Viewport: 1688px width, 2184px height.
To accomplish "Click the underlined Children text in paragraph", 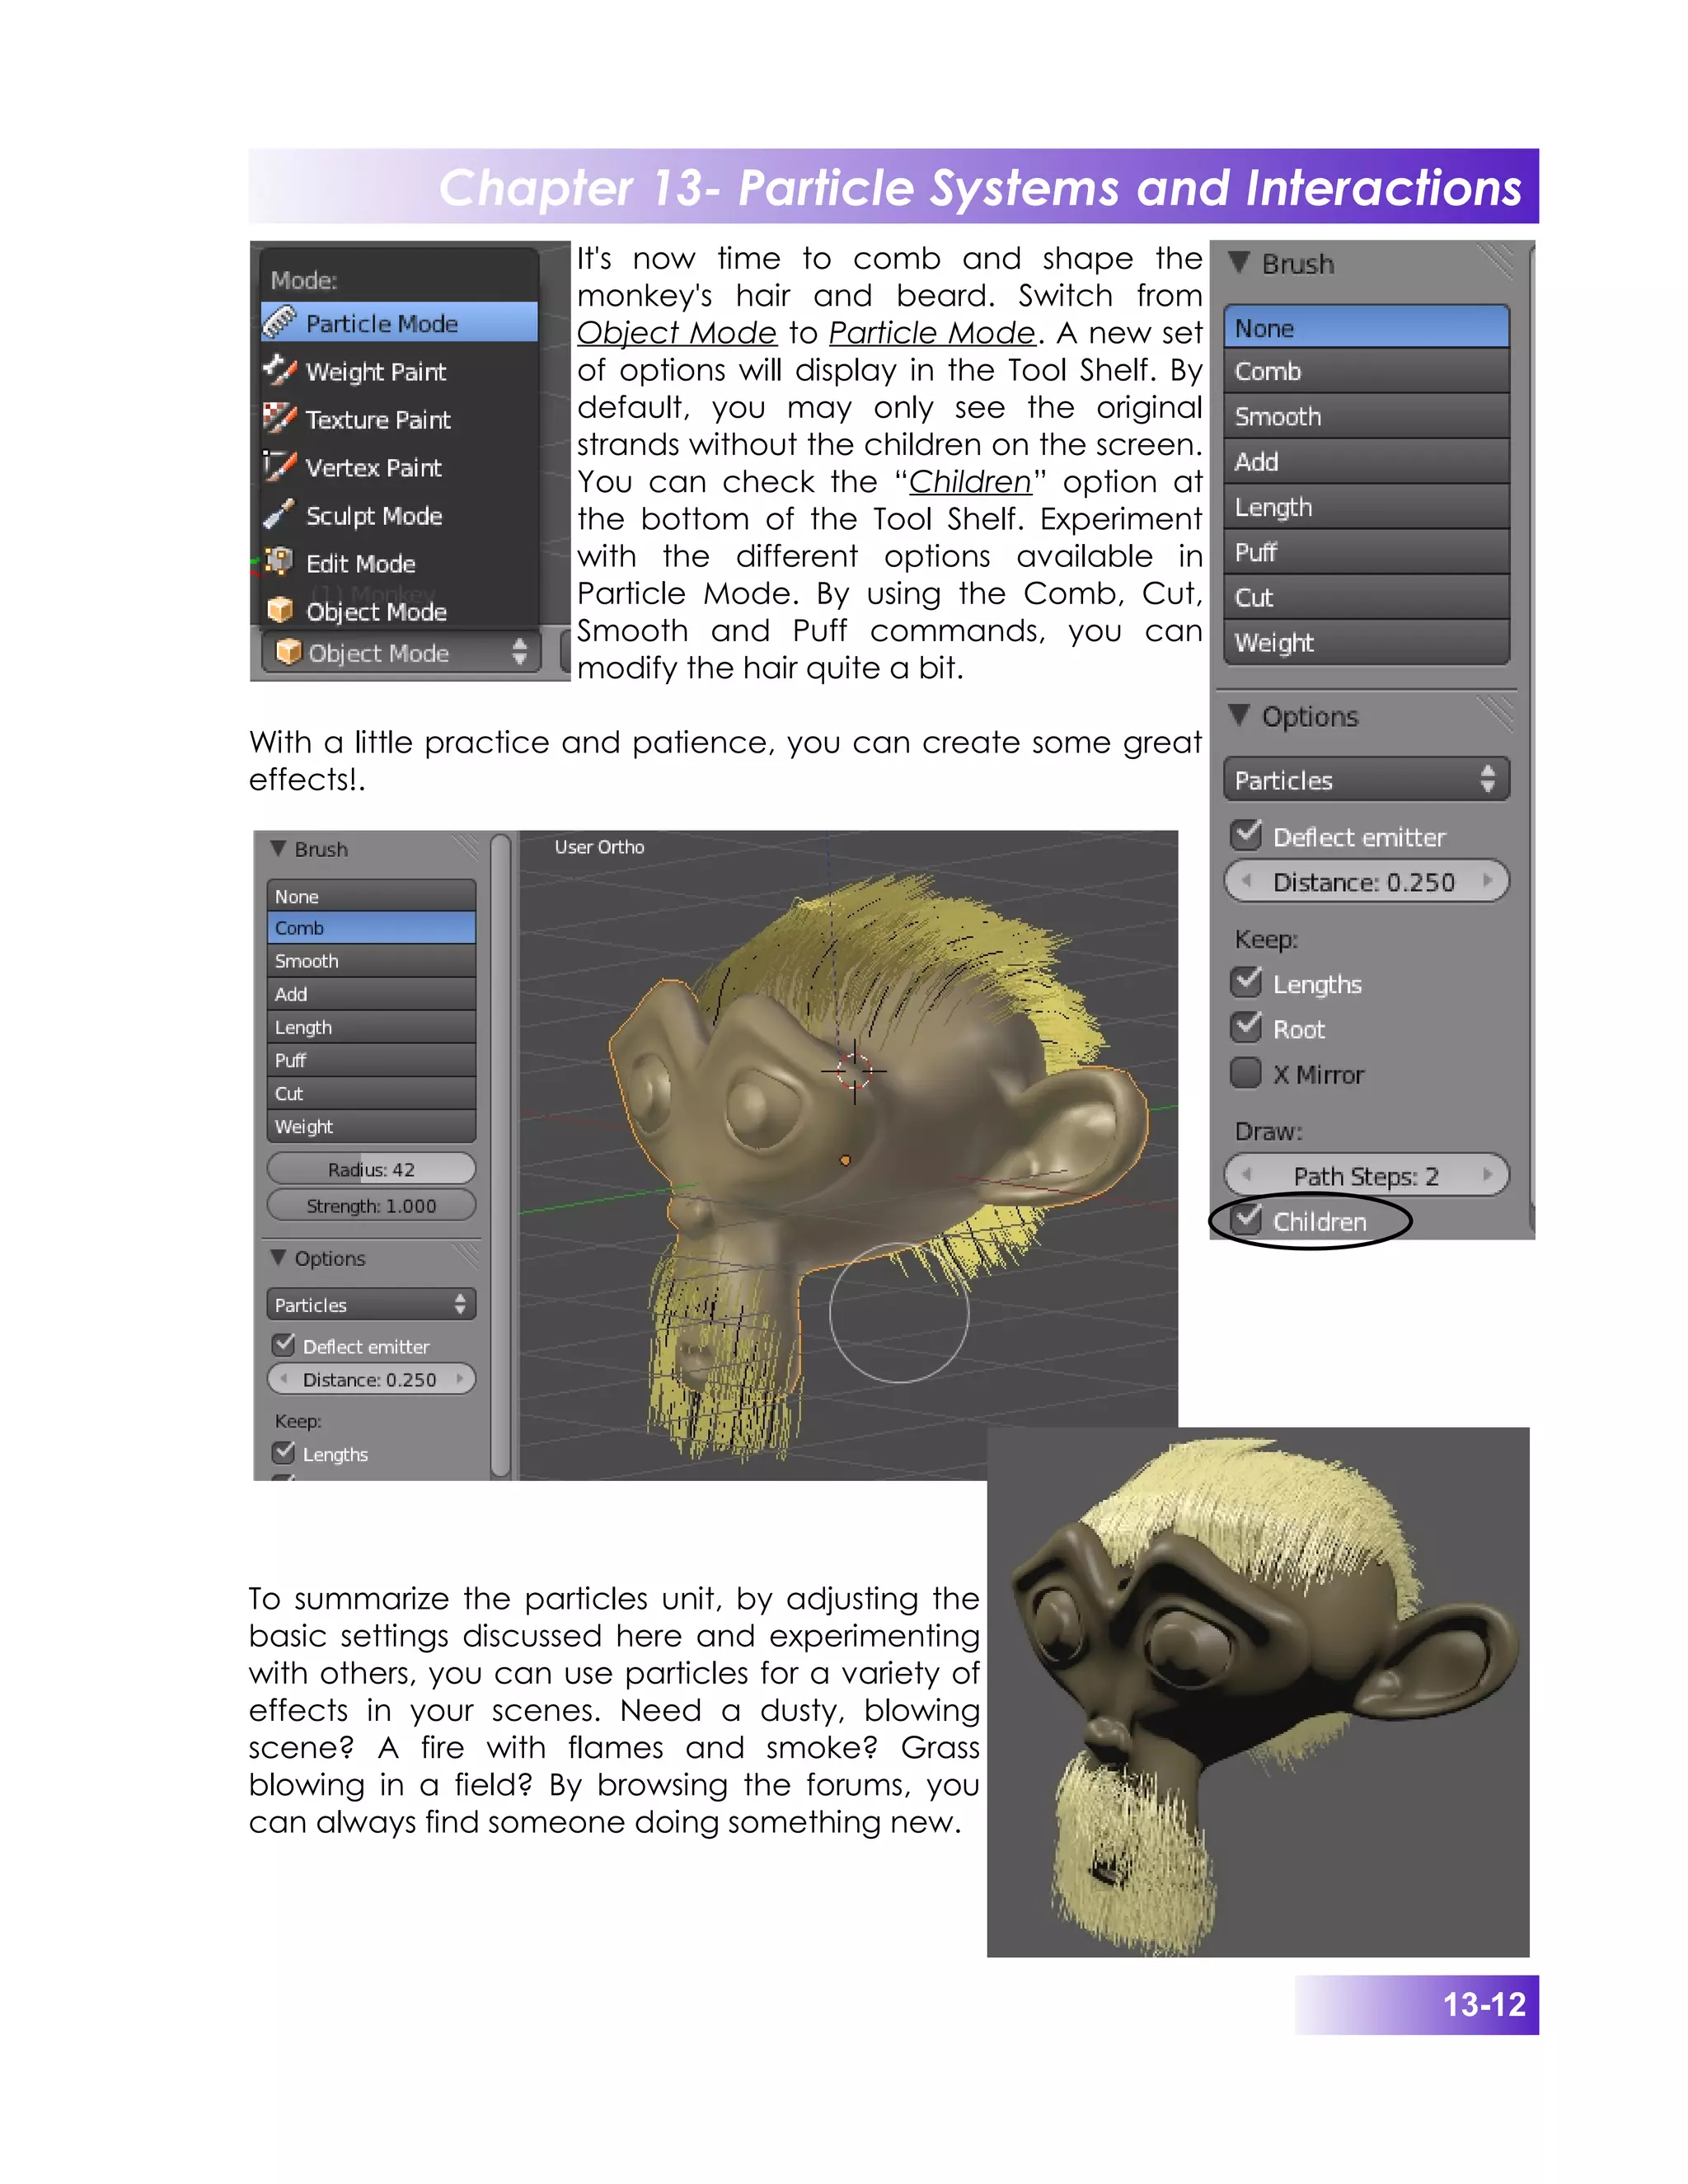I will (x=969, y=481).
